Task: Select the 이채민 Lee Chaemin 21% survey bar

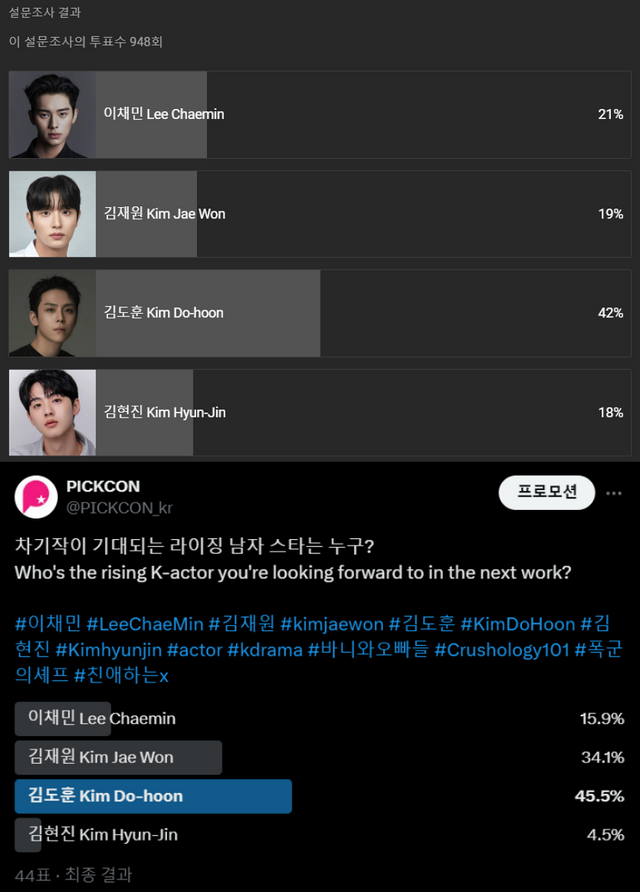Action: click(320, 114)
